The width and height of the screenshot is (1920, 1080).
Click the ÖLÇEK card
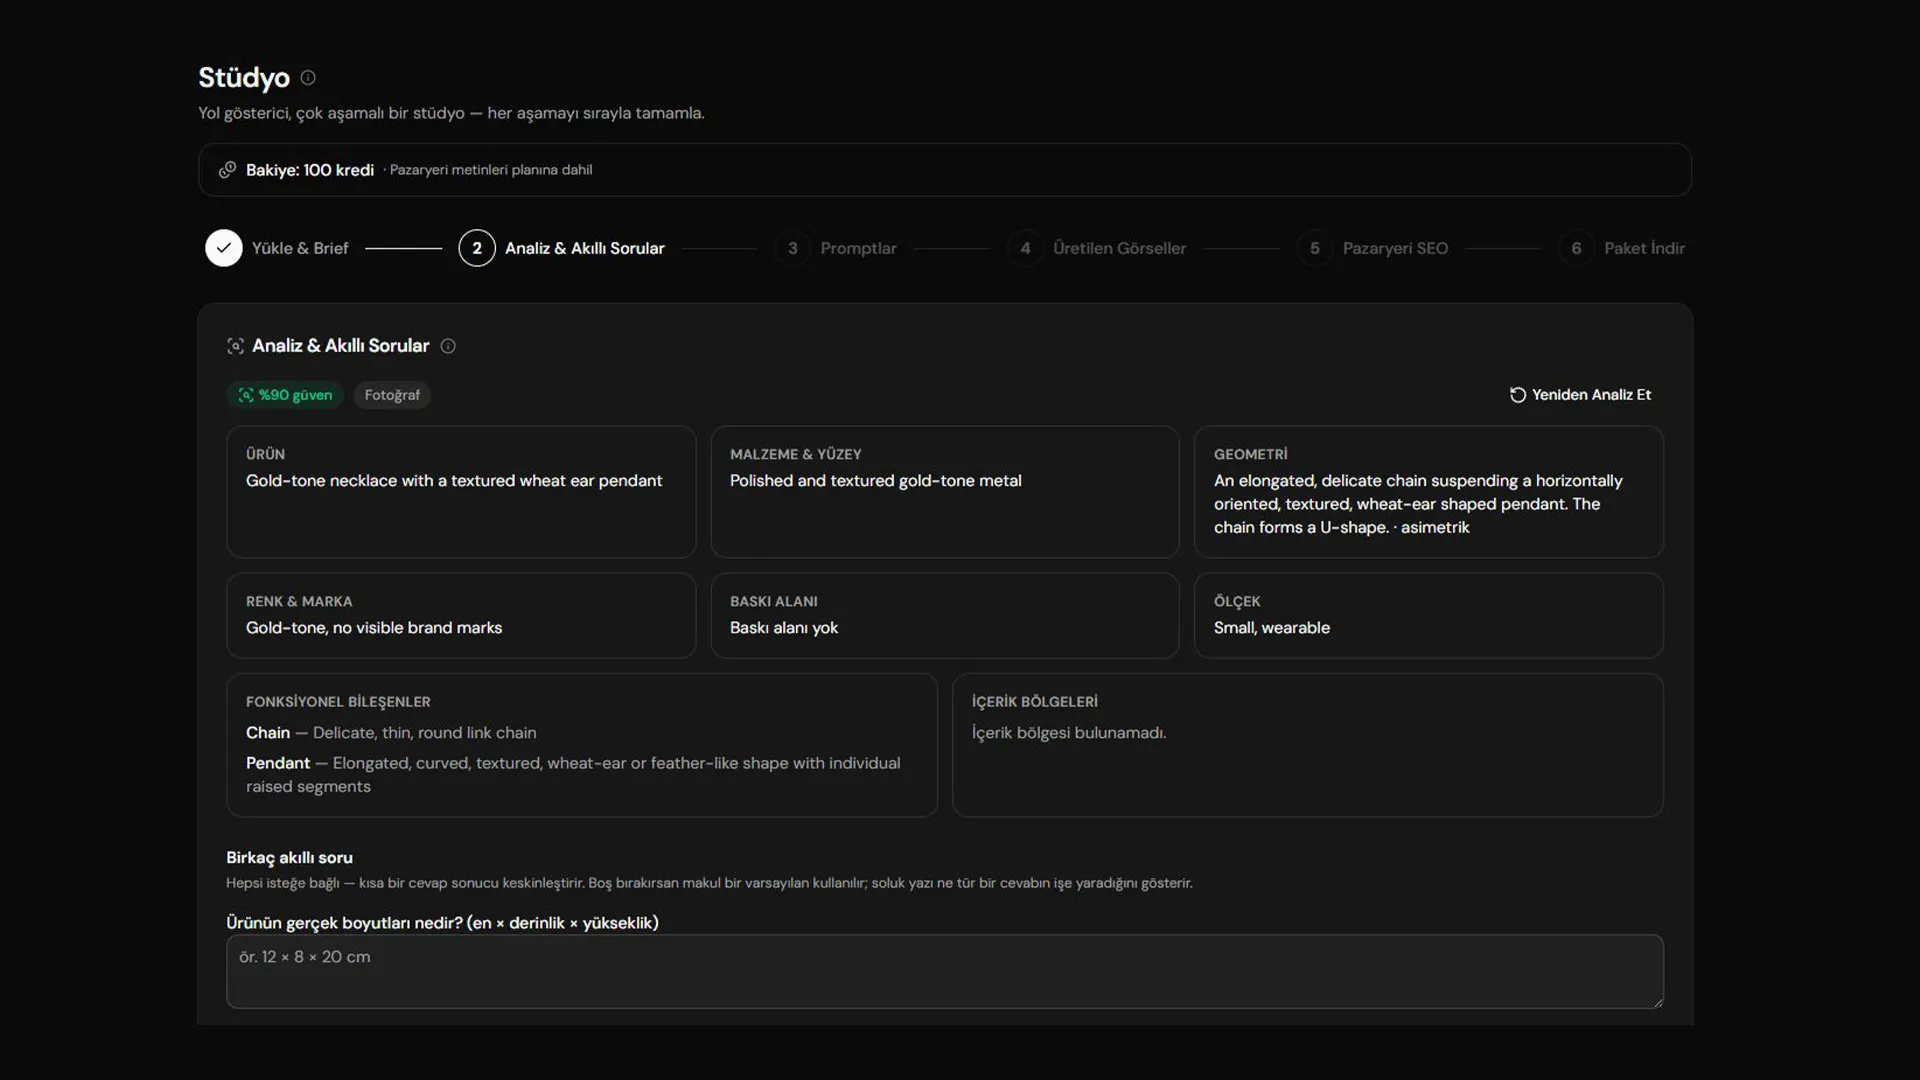point(1429,616)
